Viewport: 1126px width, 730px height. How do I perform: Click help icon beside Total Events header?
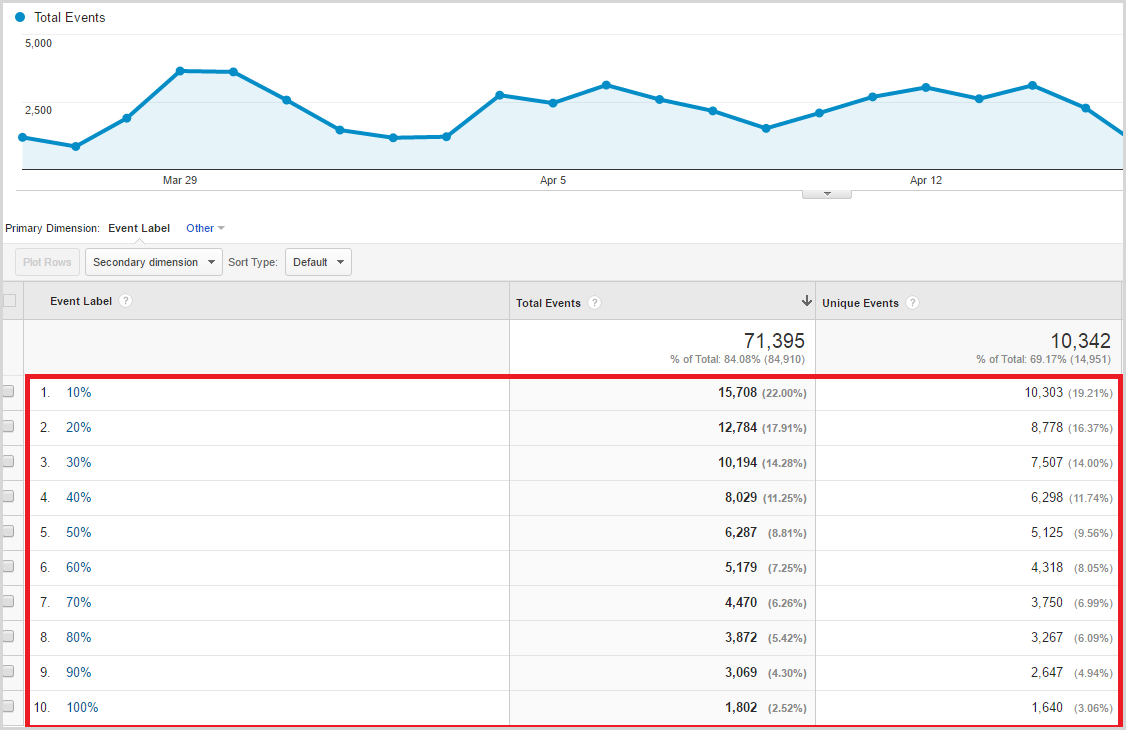pos(595,303)
